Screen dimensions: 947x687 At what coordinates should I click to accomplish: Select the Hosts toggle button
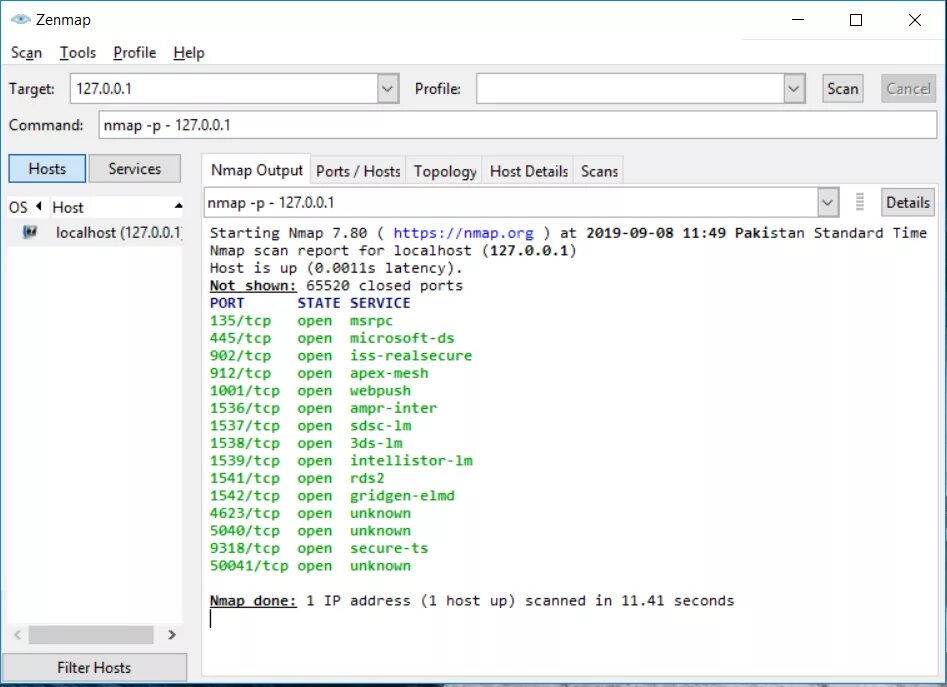click(47, 168)
